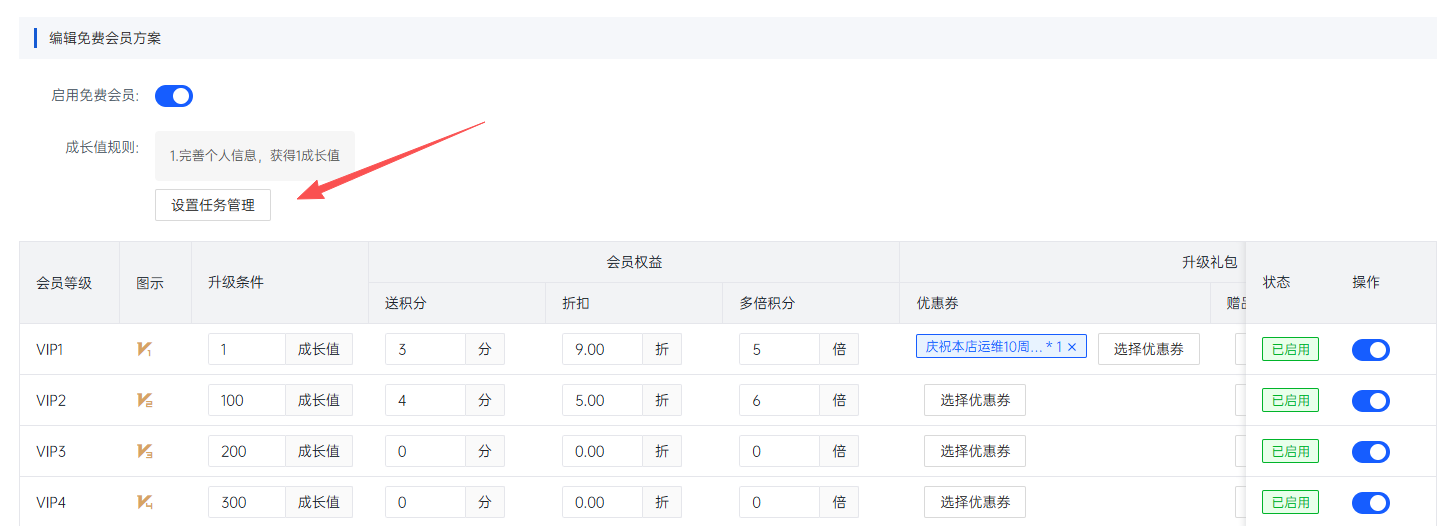
Task: Click the VIP1 level badge icon
Action: point(145,349)
